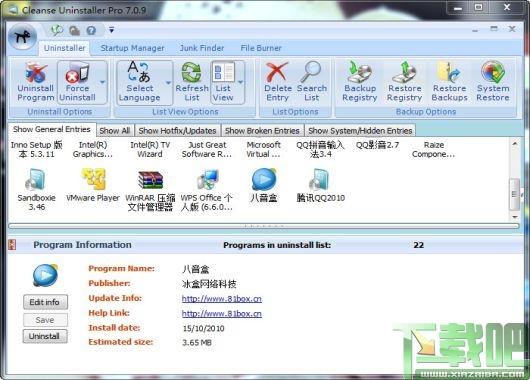Select the Sandboxie 3.46 program icon
530x380 pixels.
pyautogui.click(x=35, y=179)
